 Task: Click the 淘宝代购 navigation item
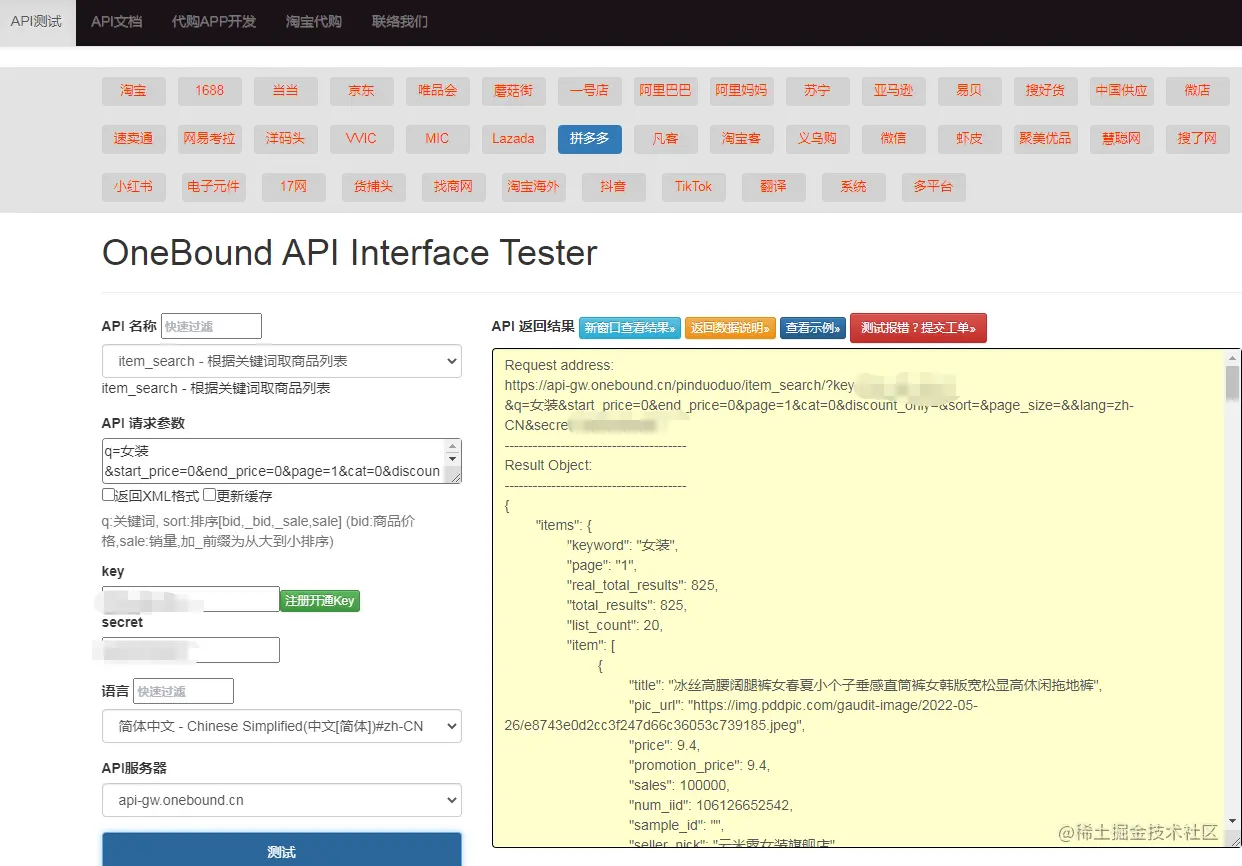pos(314,22)
